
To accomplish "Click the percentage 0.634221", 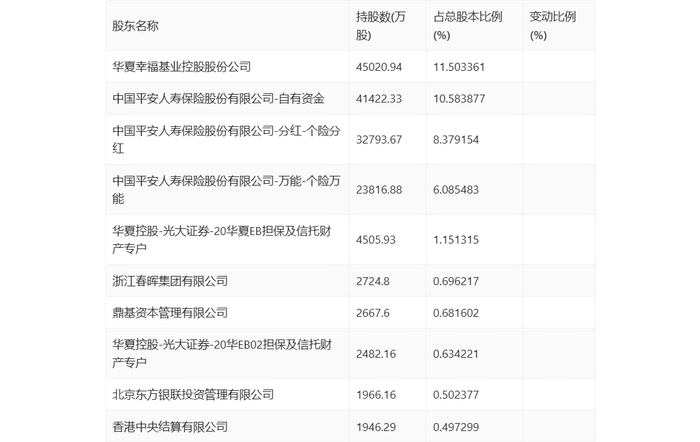I will pyautogui.click(x=456, y=354).
